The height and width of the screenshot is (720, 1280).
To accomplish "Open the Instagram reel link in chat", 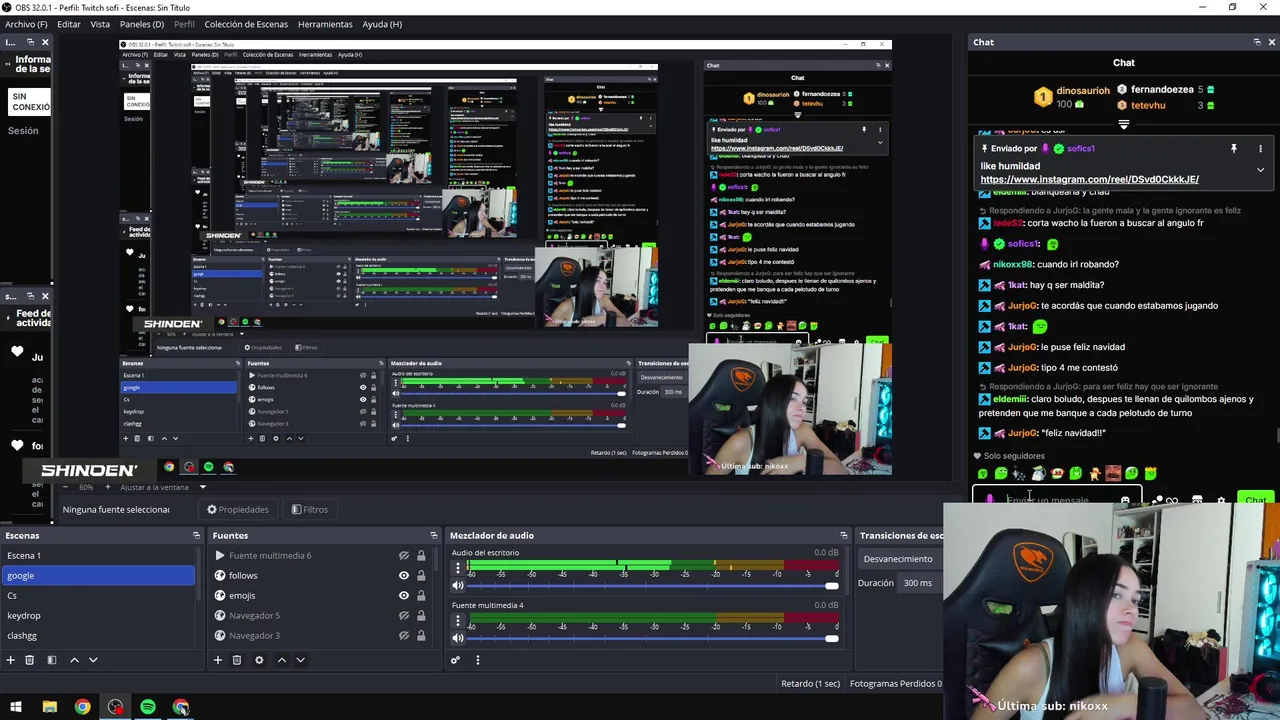I will click(x=1089, y=180).
